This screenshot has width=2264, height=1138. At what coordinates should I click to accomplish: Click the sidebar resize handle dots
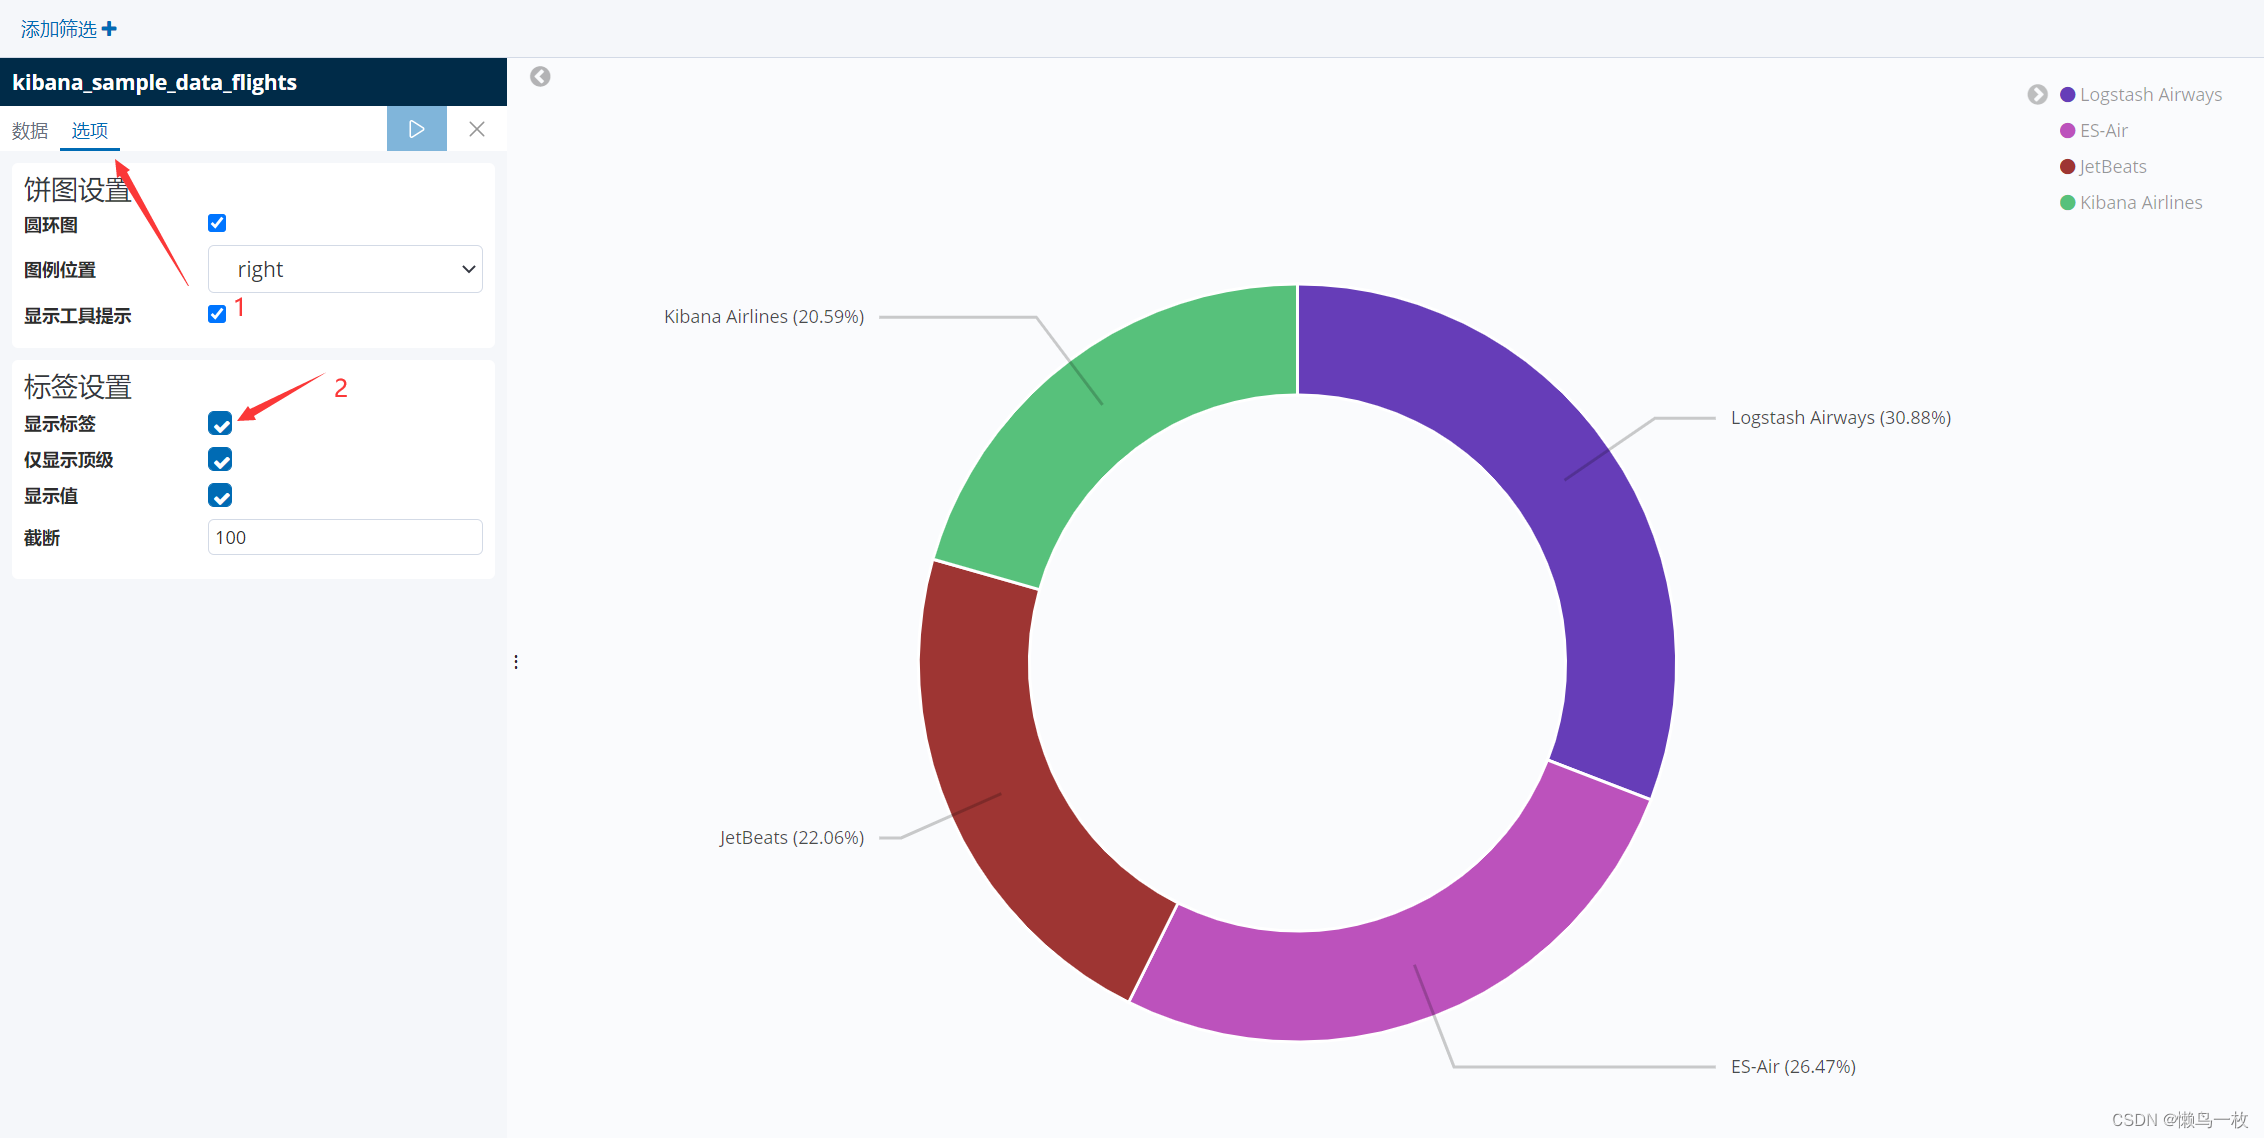(516, 662)
